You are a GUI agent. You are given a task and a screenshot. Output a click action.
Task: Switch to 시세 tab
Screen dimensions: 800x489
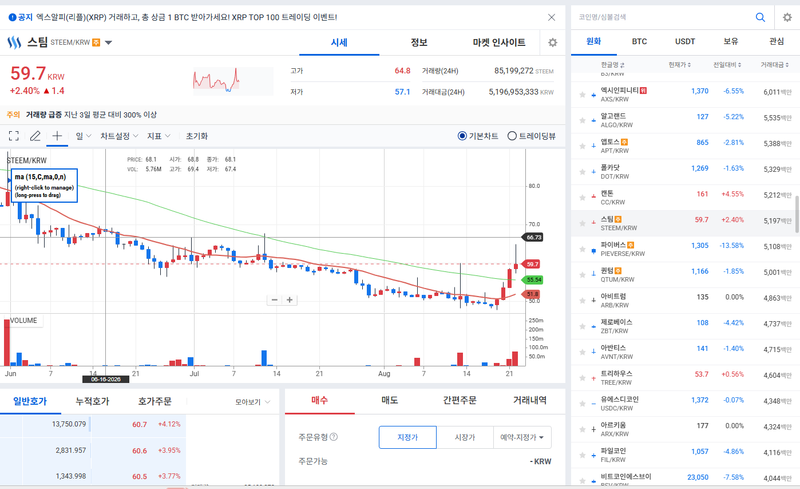click(339, 43)
